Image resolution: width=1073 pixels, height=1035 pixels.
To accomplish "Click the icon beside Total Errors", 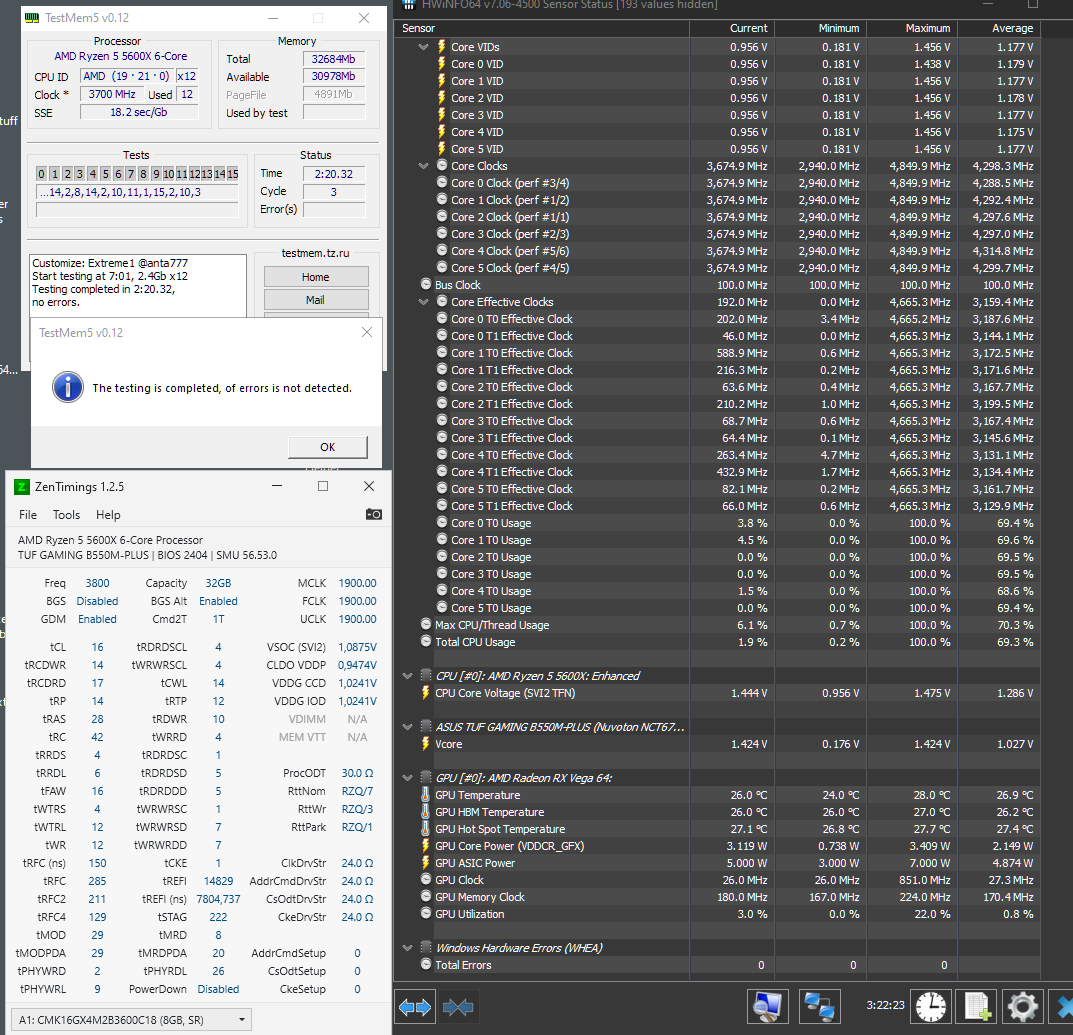I will click(426, 964).
